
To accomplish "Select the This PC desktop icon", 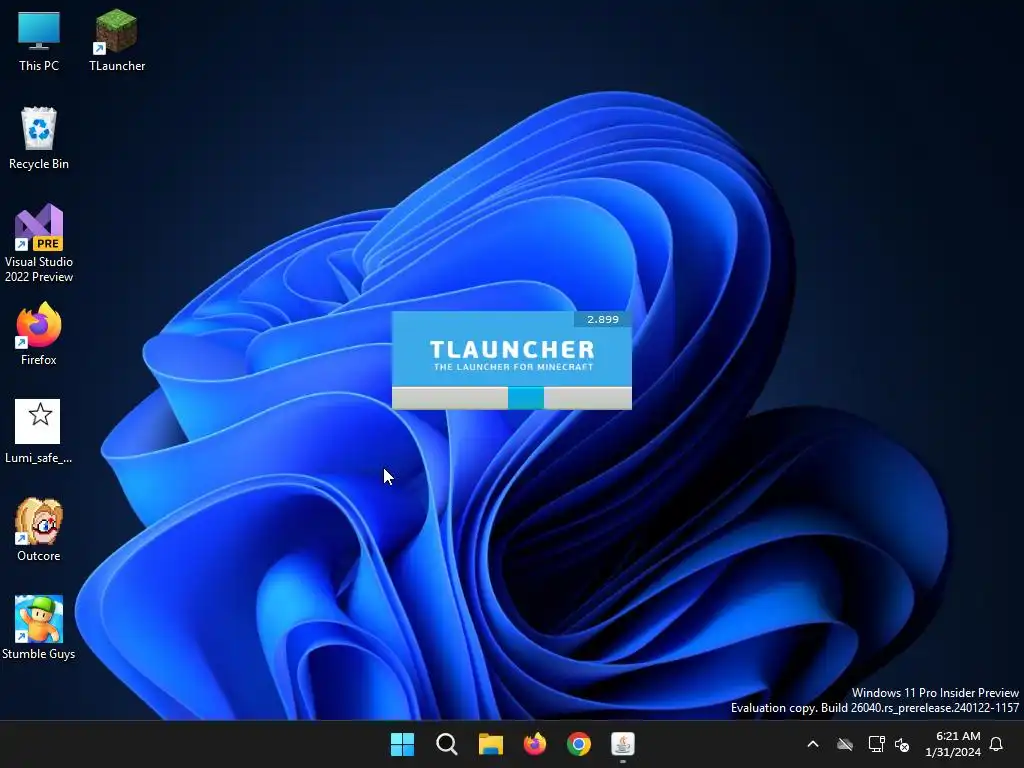I will pos(39,40).
